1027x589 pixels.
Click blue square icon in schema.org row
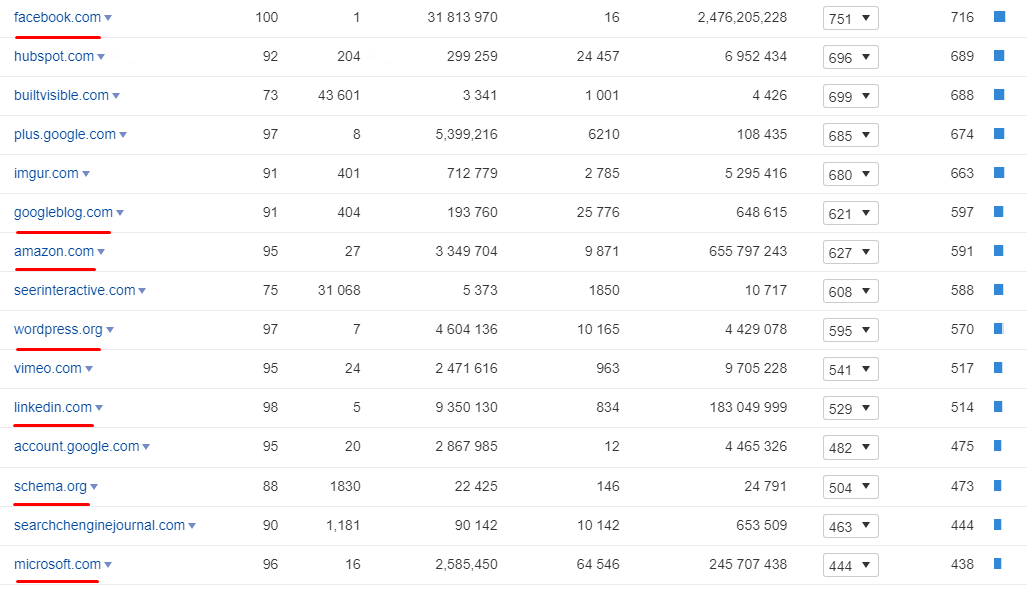tap(998, 486)
